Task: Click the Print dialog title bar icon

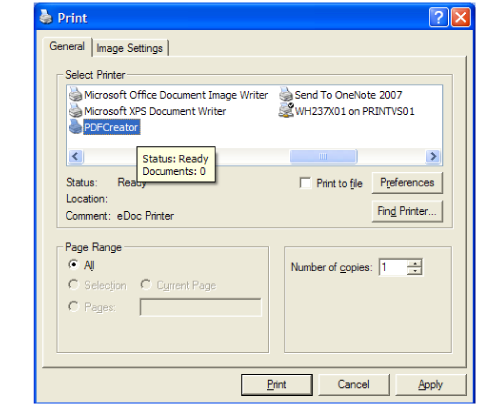Action: [x=46, y=17]
